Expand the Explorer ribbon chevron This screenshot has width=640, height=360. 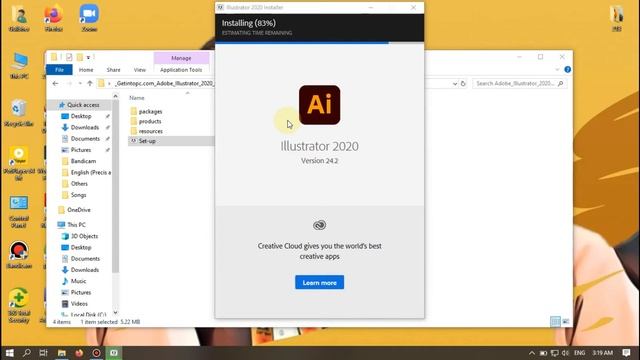click(x=557, y=70)
